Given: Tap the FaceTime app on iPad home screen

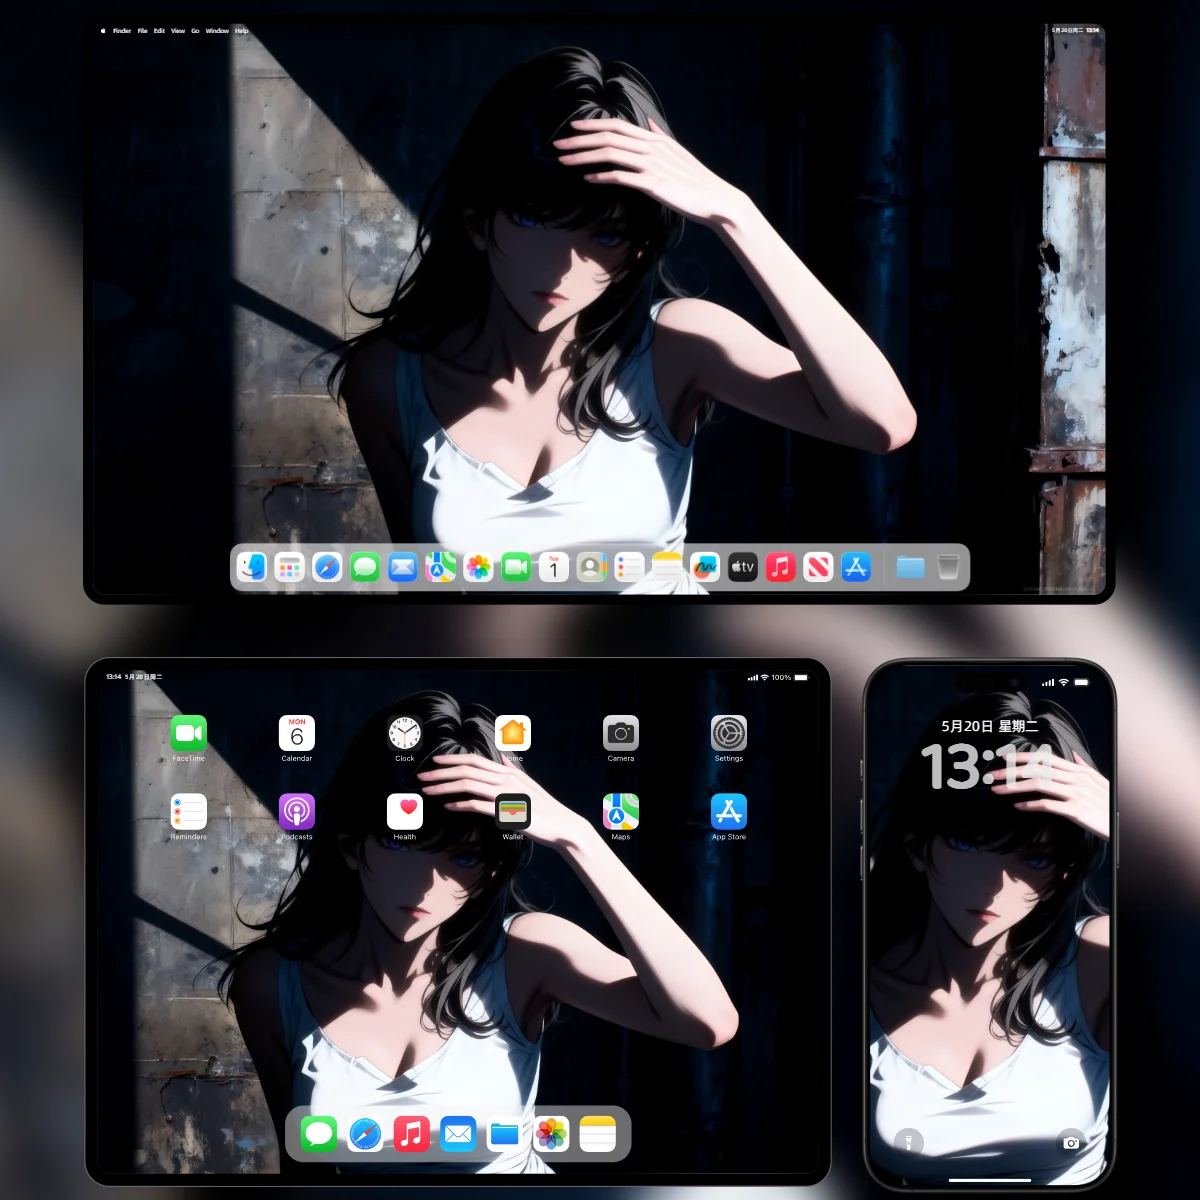Looking at the screenshot, I should [x=189, y=734].
